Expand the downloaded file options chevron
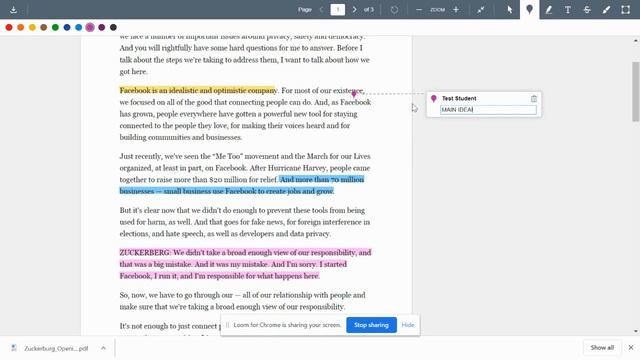Viewport: 640px width, 360px height. point(103,348)
